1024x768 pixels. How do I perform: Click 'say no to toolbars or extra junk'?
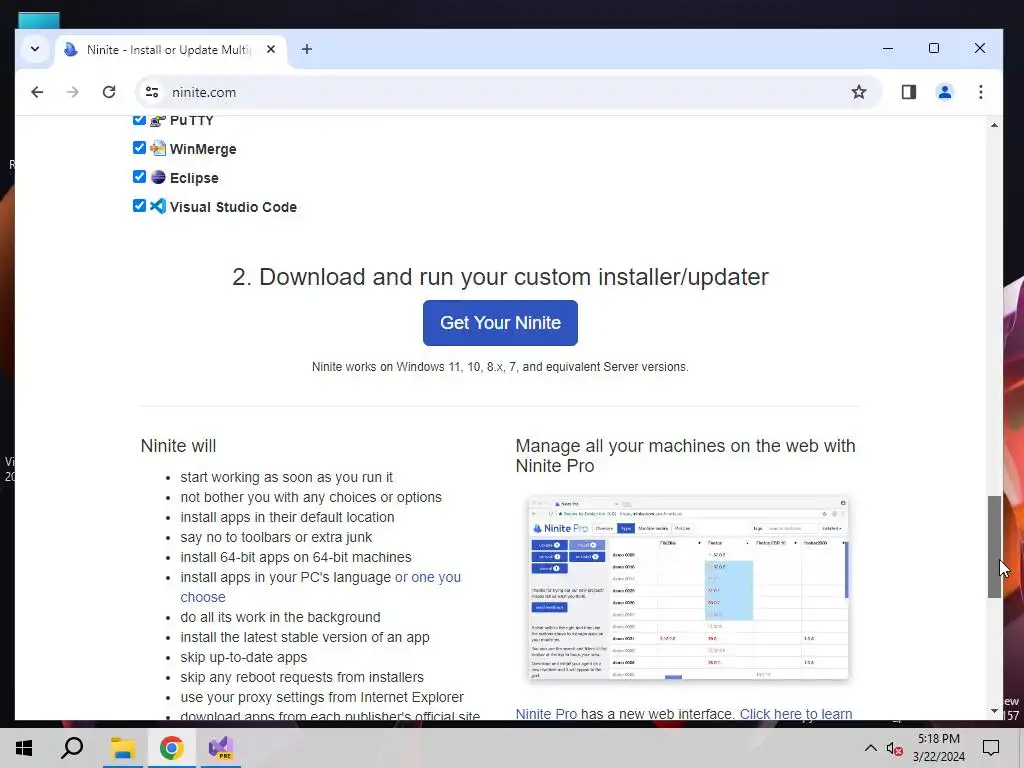tap(276, 537)
